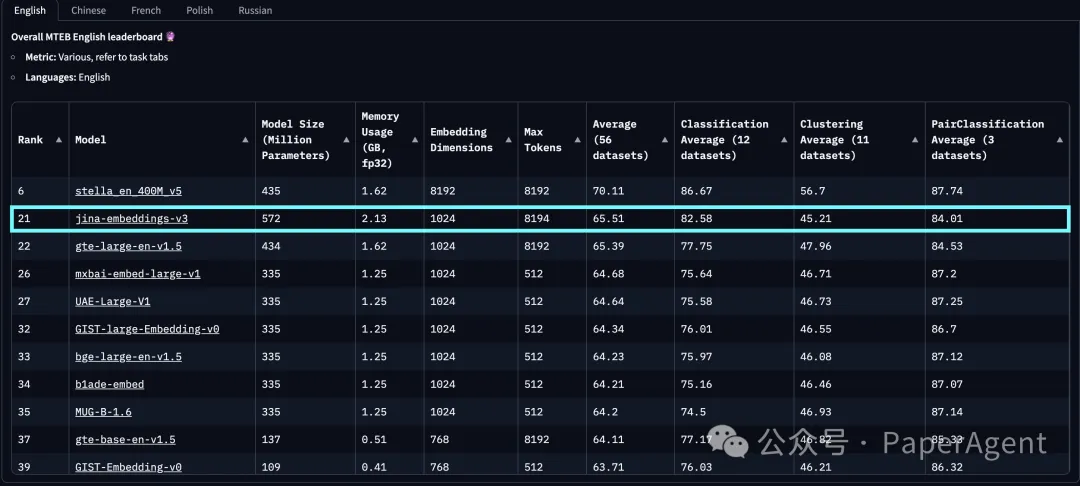
Task: Select the English tab
Action: 30,10
